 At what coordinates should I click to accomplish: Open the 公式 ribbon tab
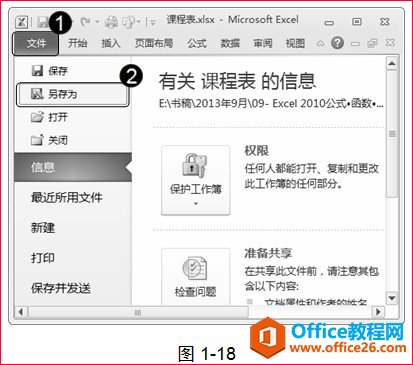(197, 43)
